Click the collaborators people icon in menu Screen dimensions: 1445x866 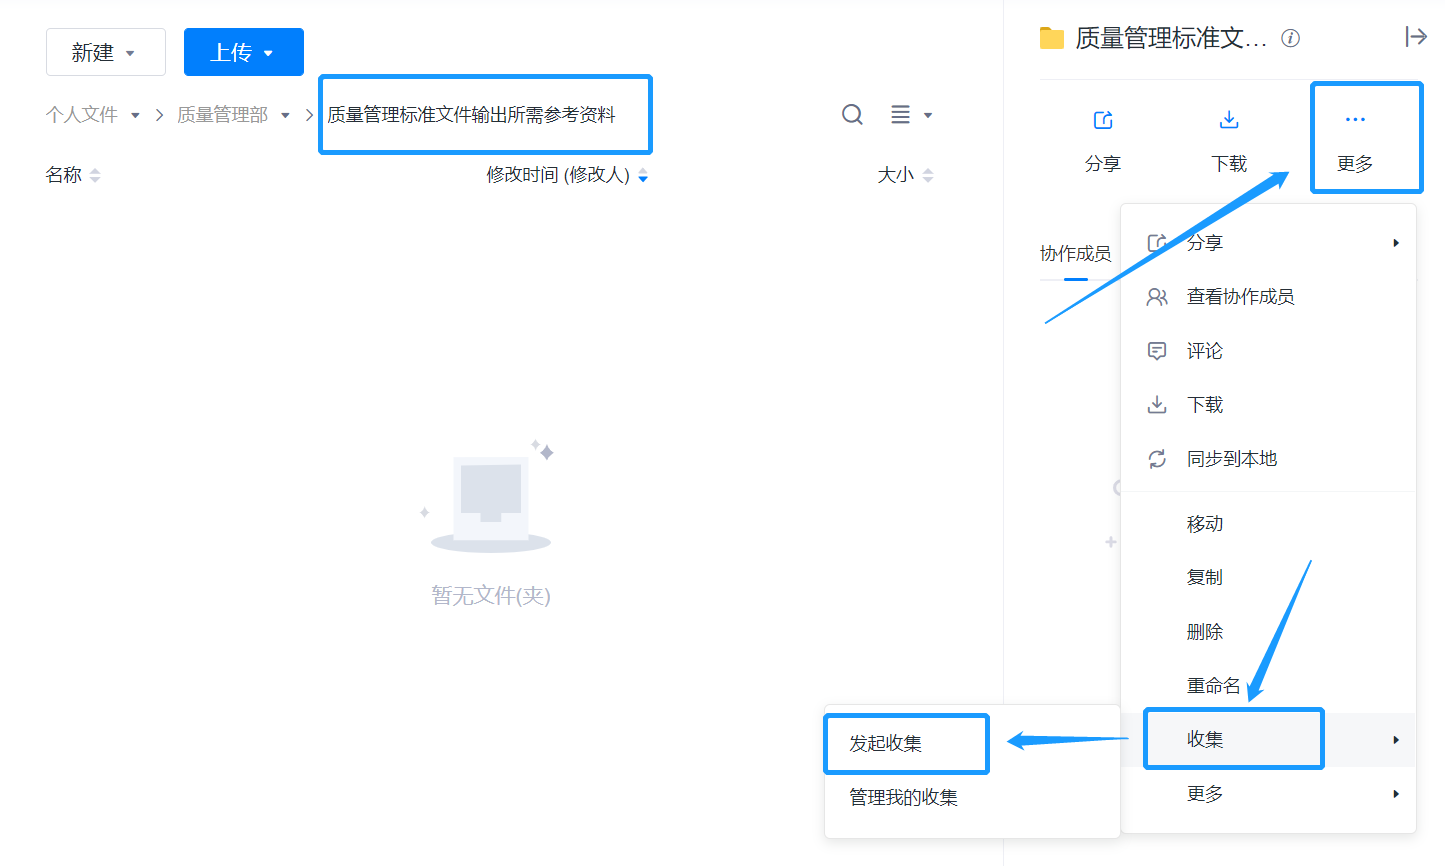pos(1157,297)
